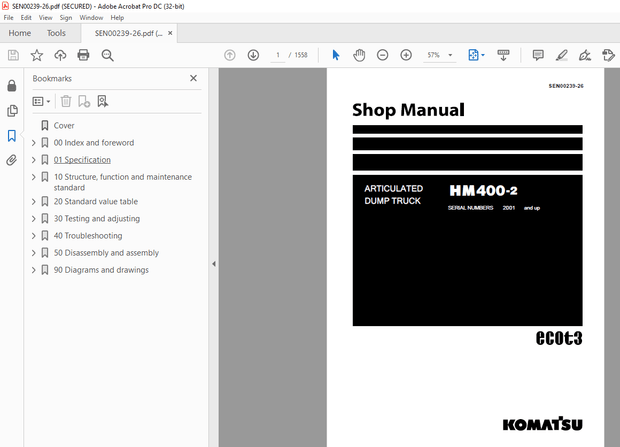Click the 57% zoom level field
This screenshot has height=447, width=620.
tap(433, 55)
